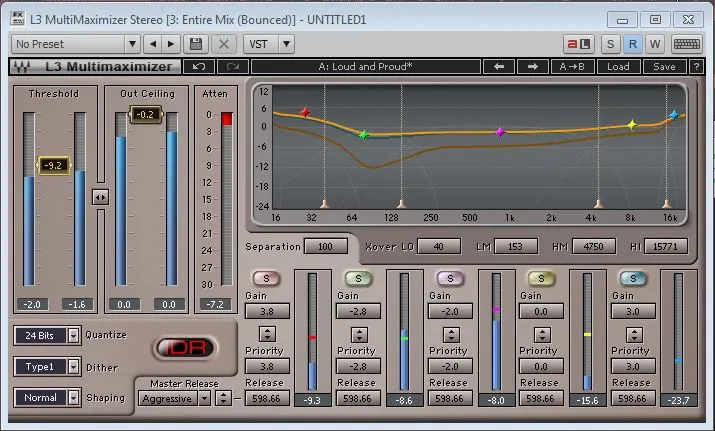Viewport: 715px width, 431px height.
Task: Open the VST dropdown arrow
Action: (286, 44)
